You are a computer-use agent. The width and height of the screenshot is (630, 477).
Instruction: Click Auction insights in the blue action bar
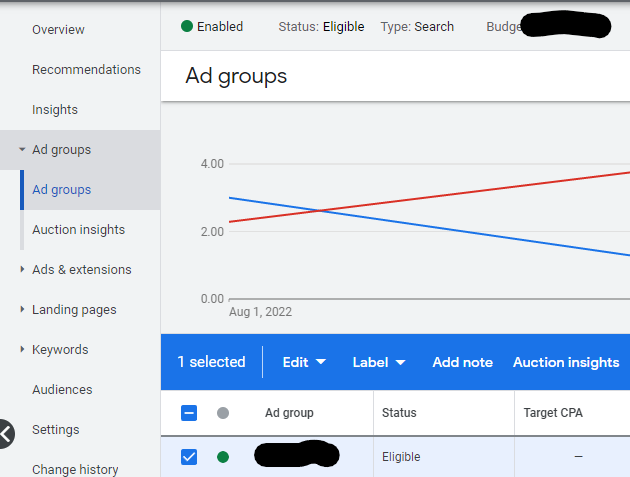coord(566,362)
